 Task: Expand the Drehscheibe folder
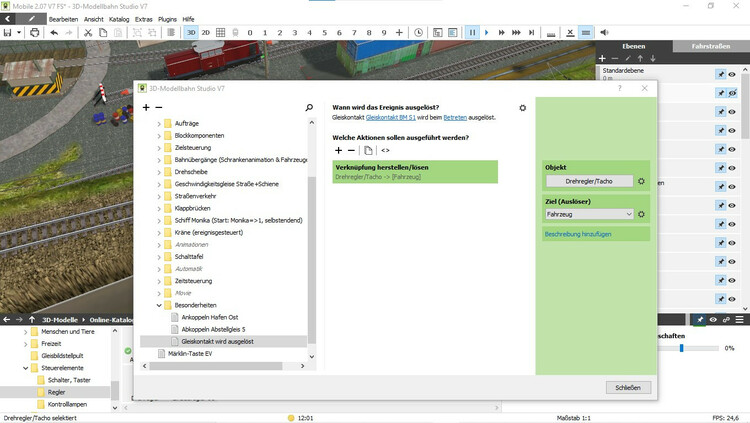(x=158, y=172)
